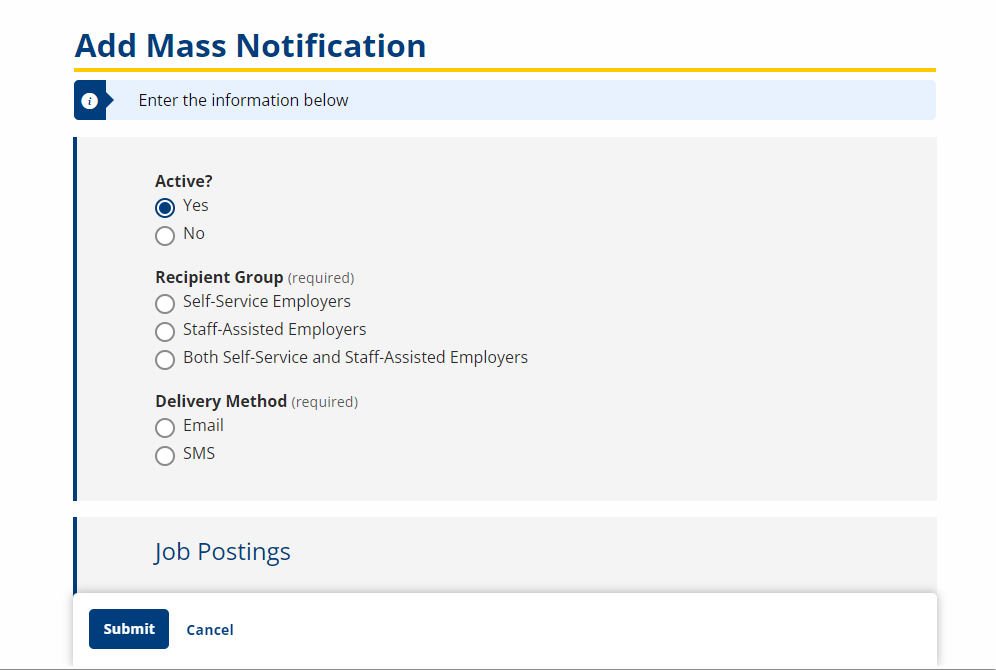996x670 pixels.
Task: Click the 'Active?' field label
Action: pos(184,181)
